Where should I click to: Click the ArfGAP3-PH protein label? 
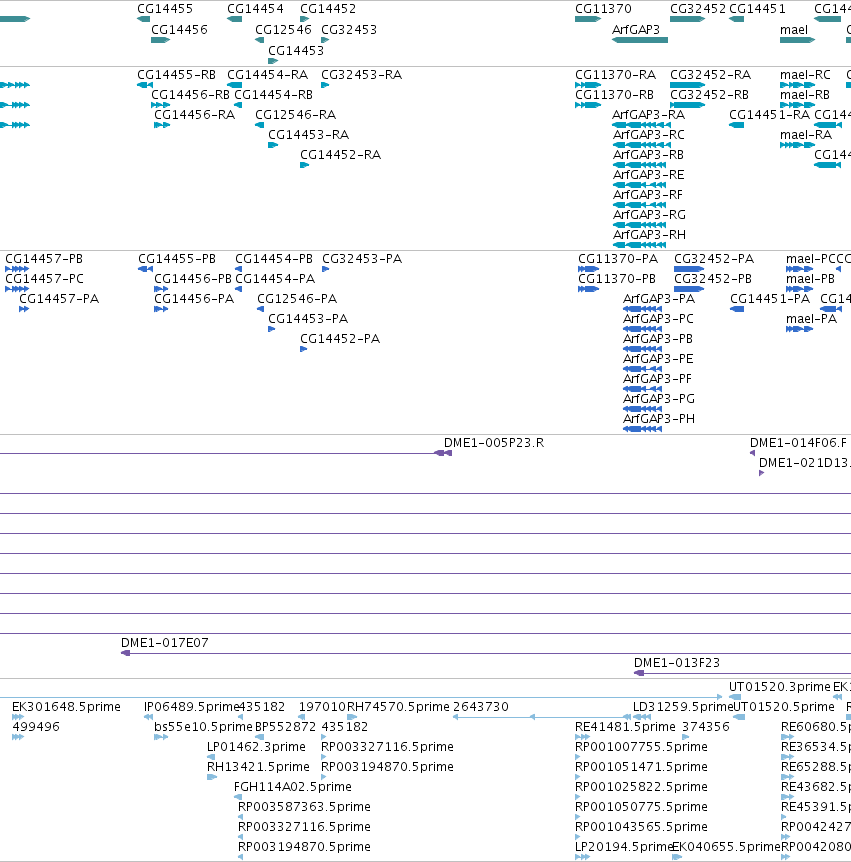(x=659, y=419)
